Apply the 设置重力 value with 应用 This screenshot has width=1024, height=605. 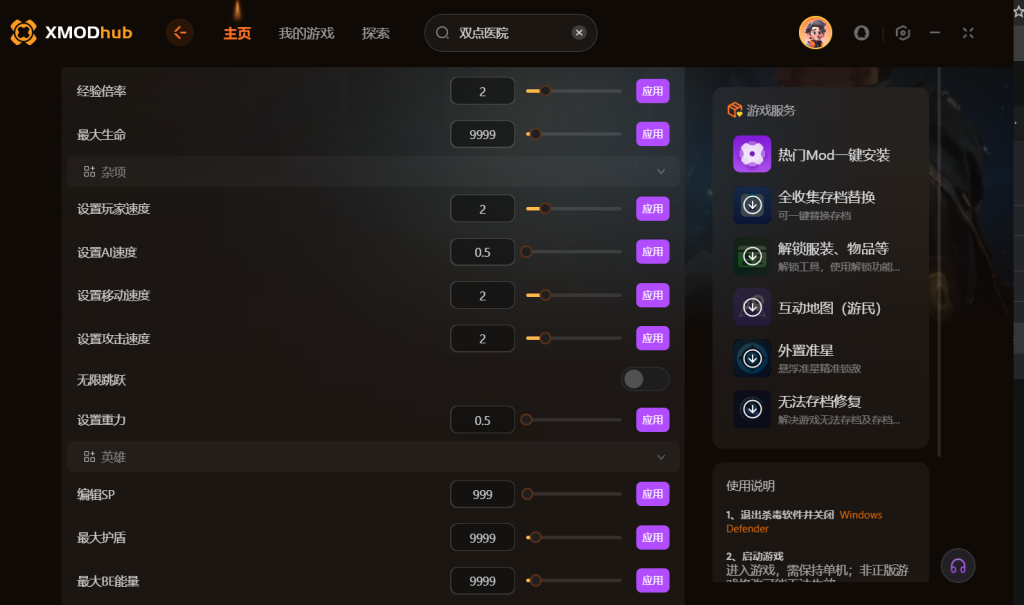click(652, 419)
